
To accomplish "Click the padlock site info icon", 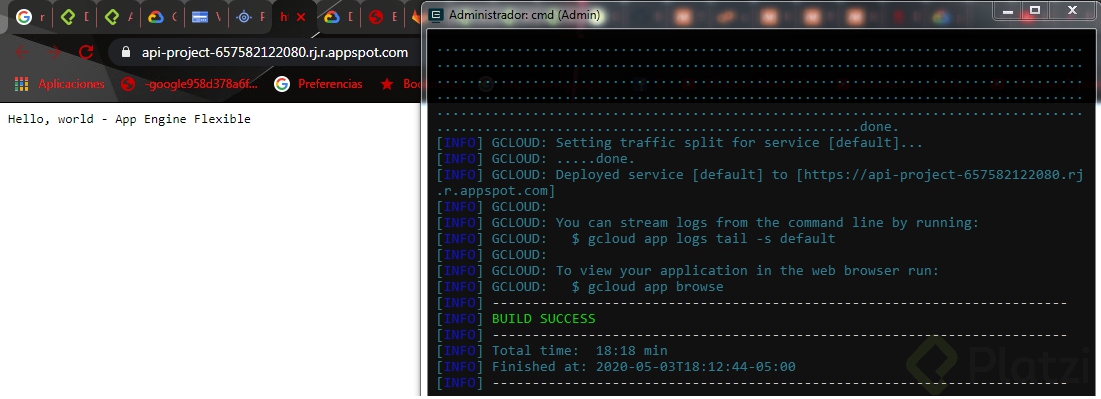I will (x=126, y=53).
